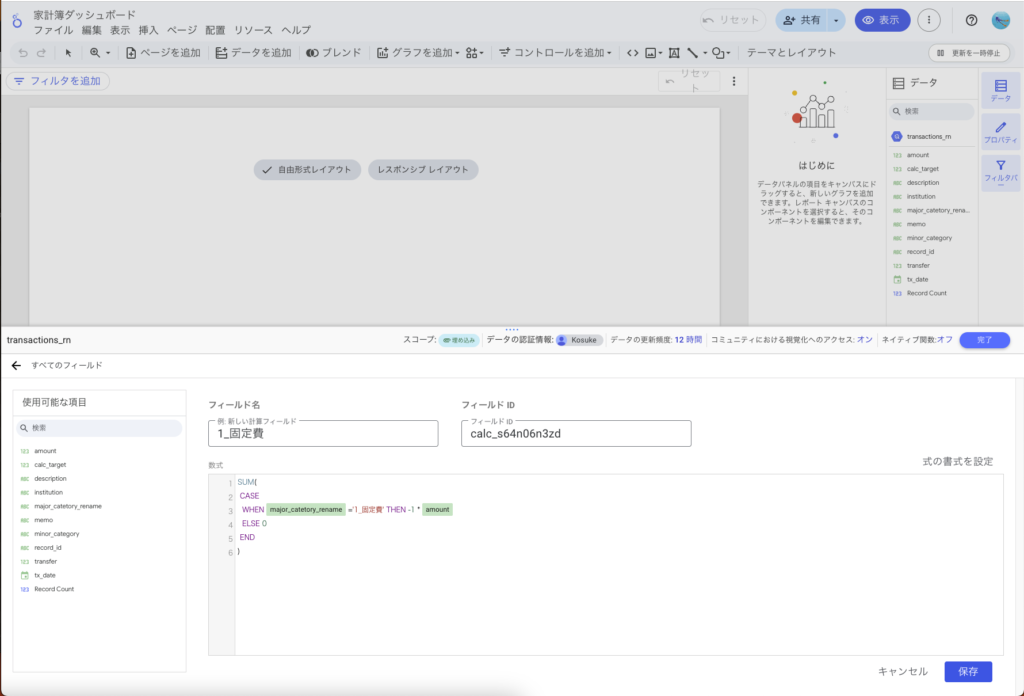
Task: Click the three-dot more options button
Action: pos(929,20)
